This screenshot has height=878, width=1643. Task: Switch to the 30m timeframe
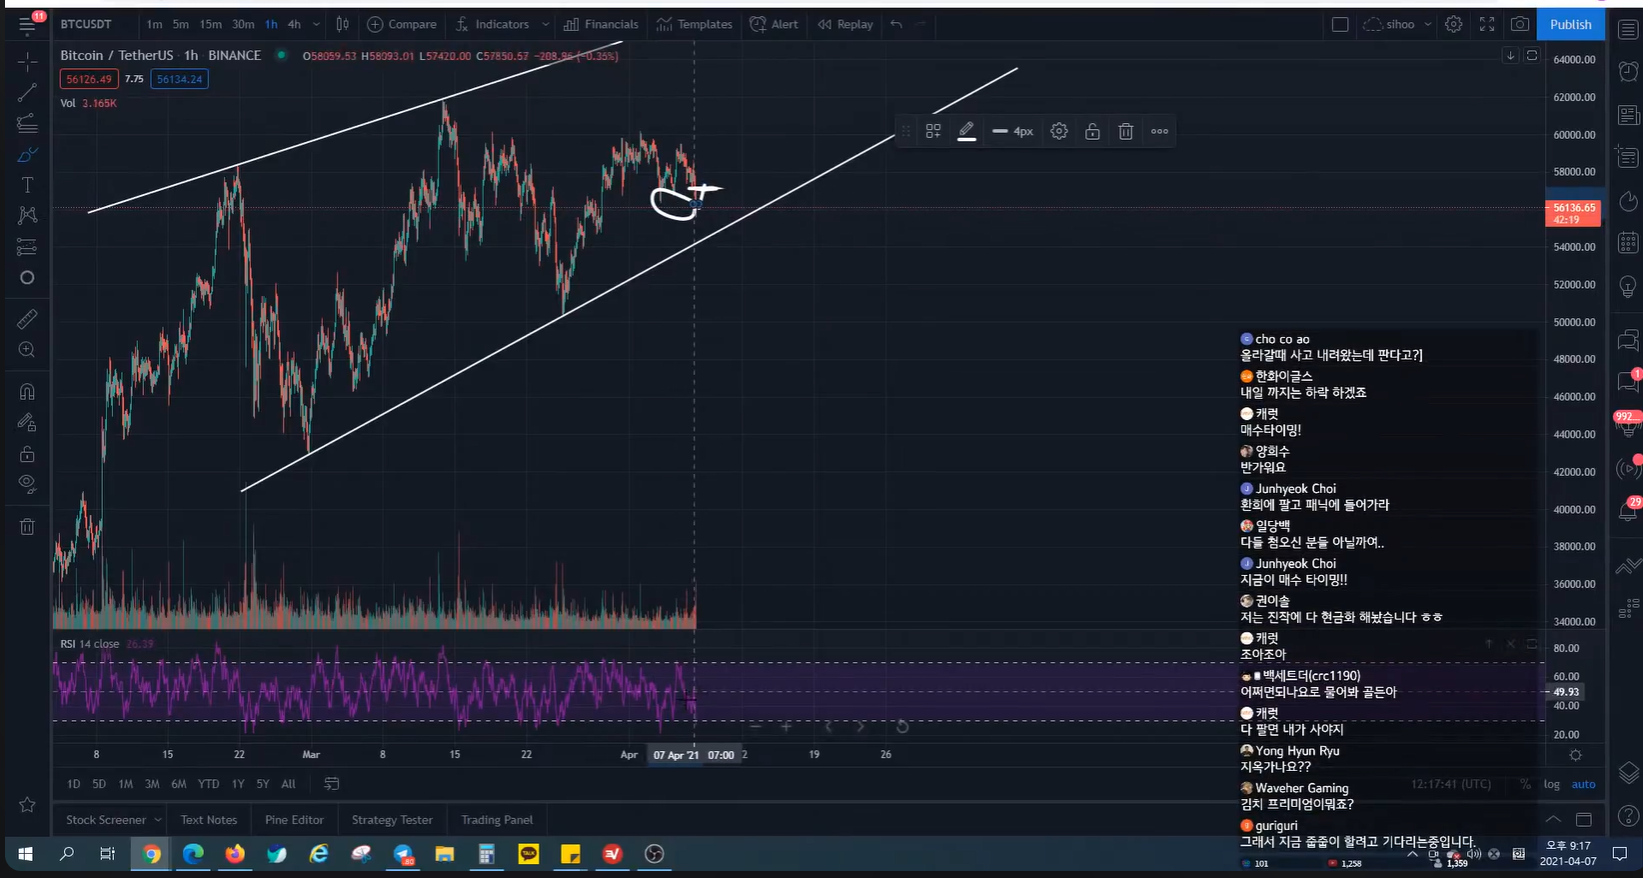pyautogui.click(x=243, y=24)
